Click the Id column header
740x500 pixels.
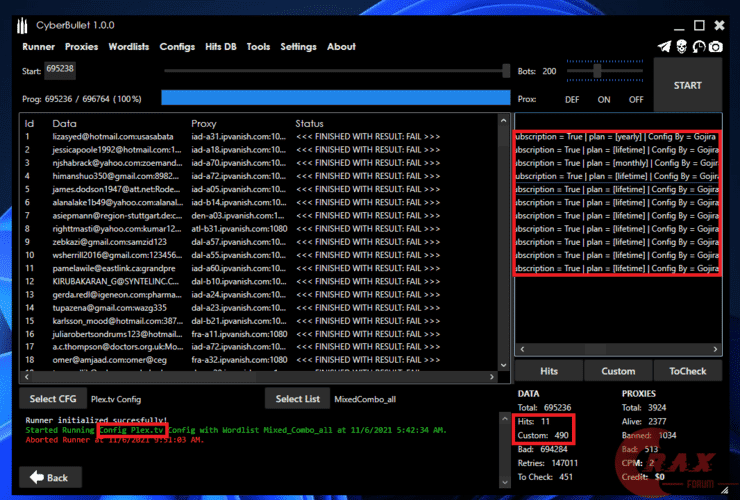(29, 124)
